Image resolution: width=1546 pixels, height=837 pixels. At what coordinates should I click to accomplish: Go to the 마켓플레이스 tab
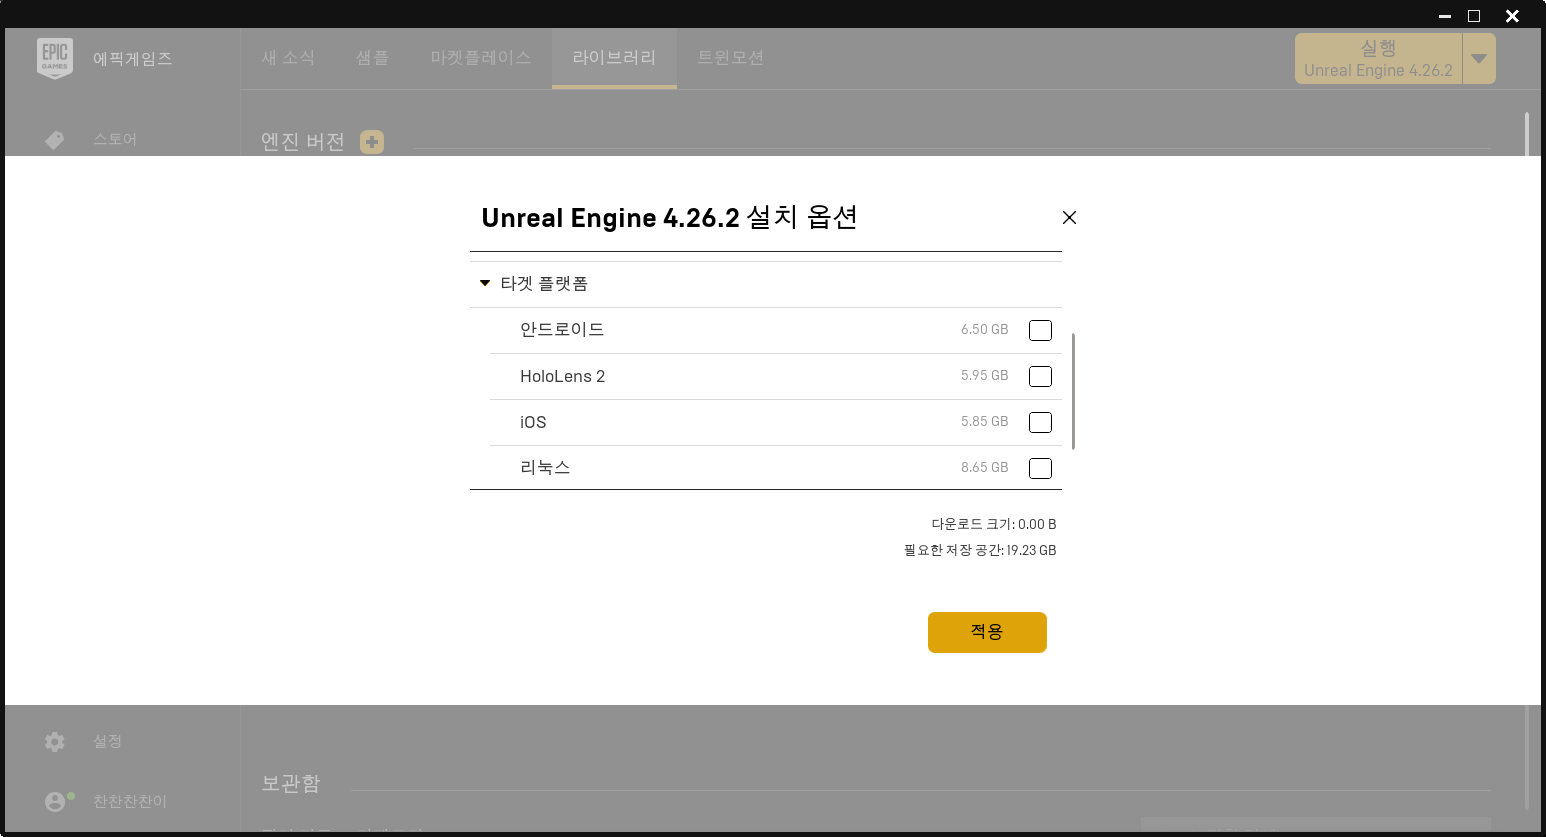tap(481, 58)
